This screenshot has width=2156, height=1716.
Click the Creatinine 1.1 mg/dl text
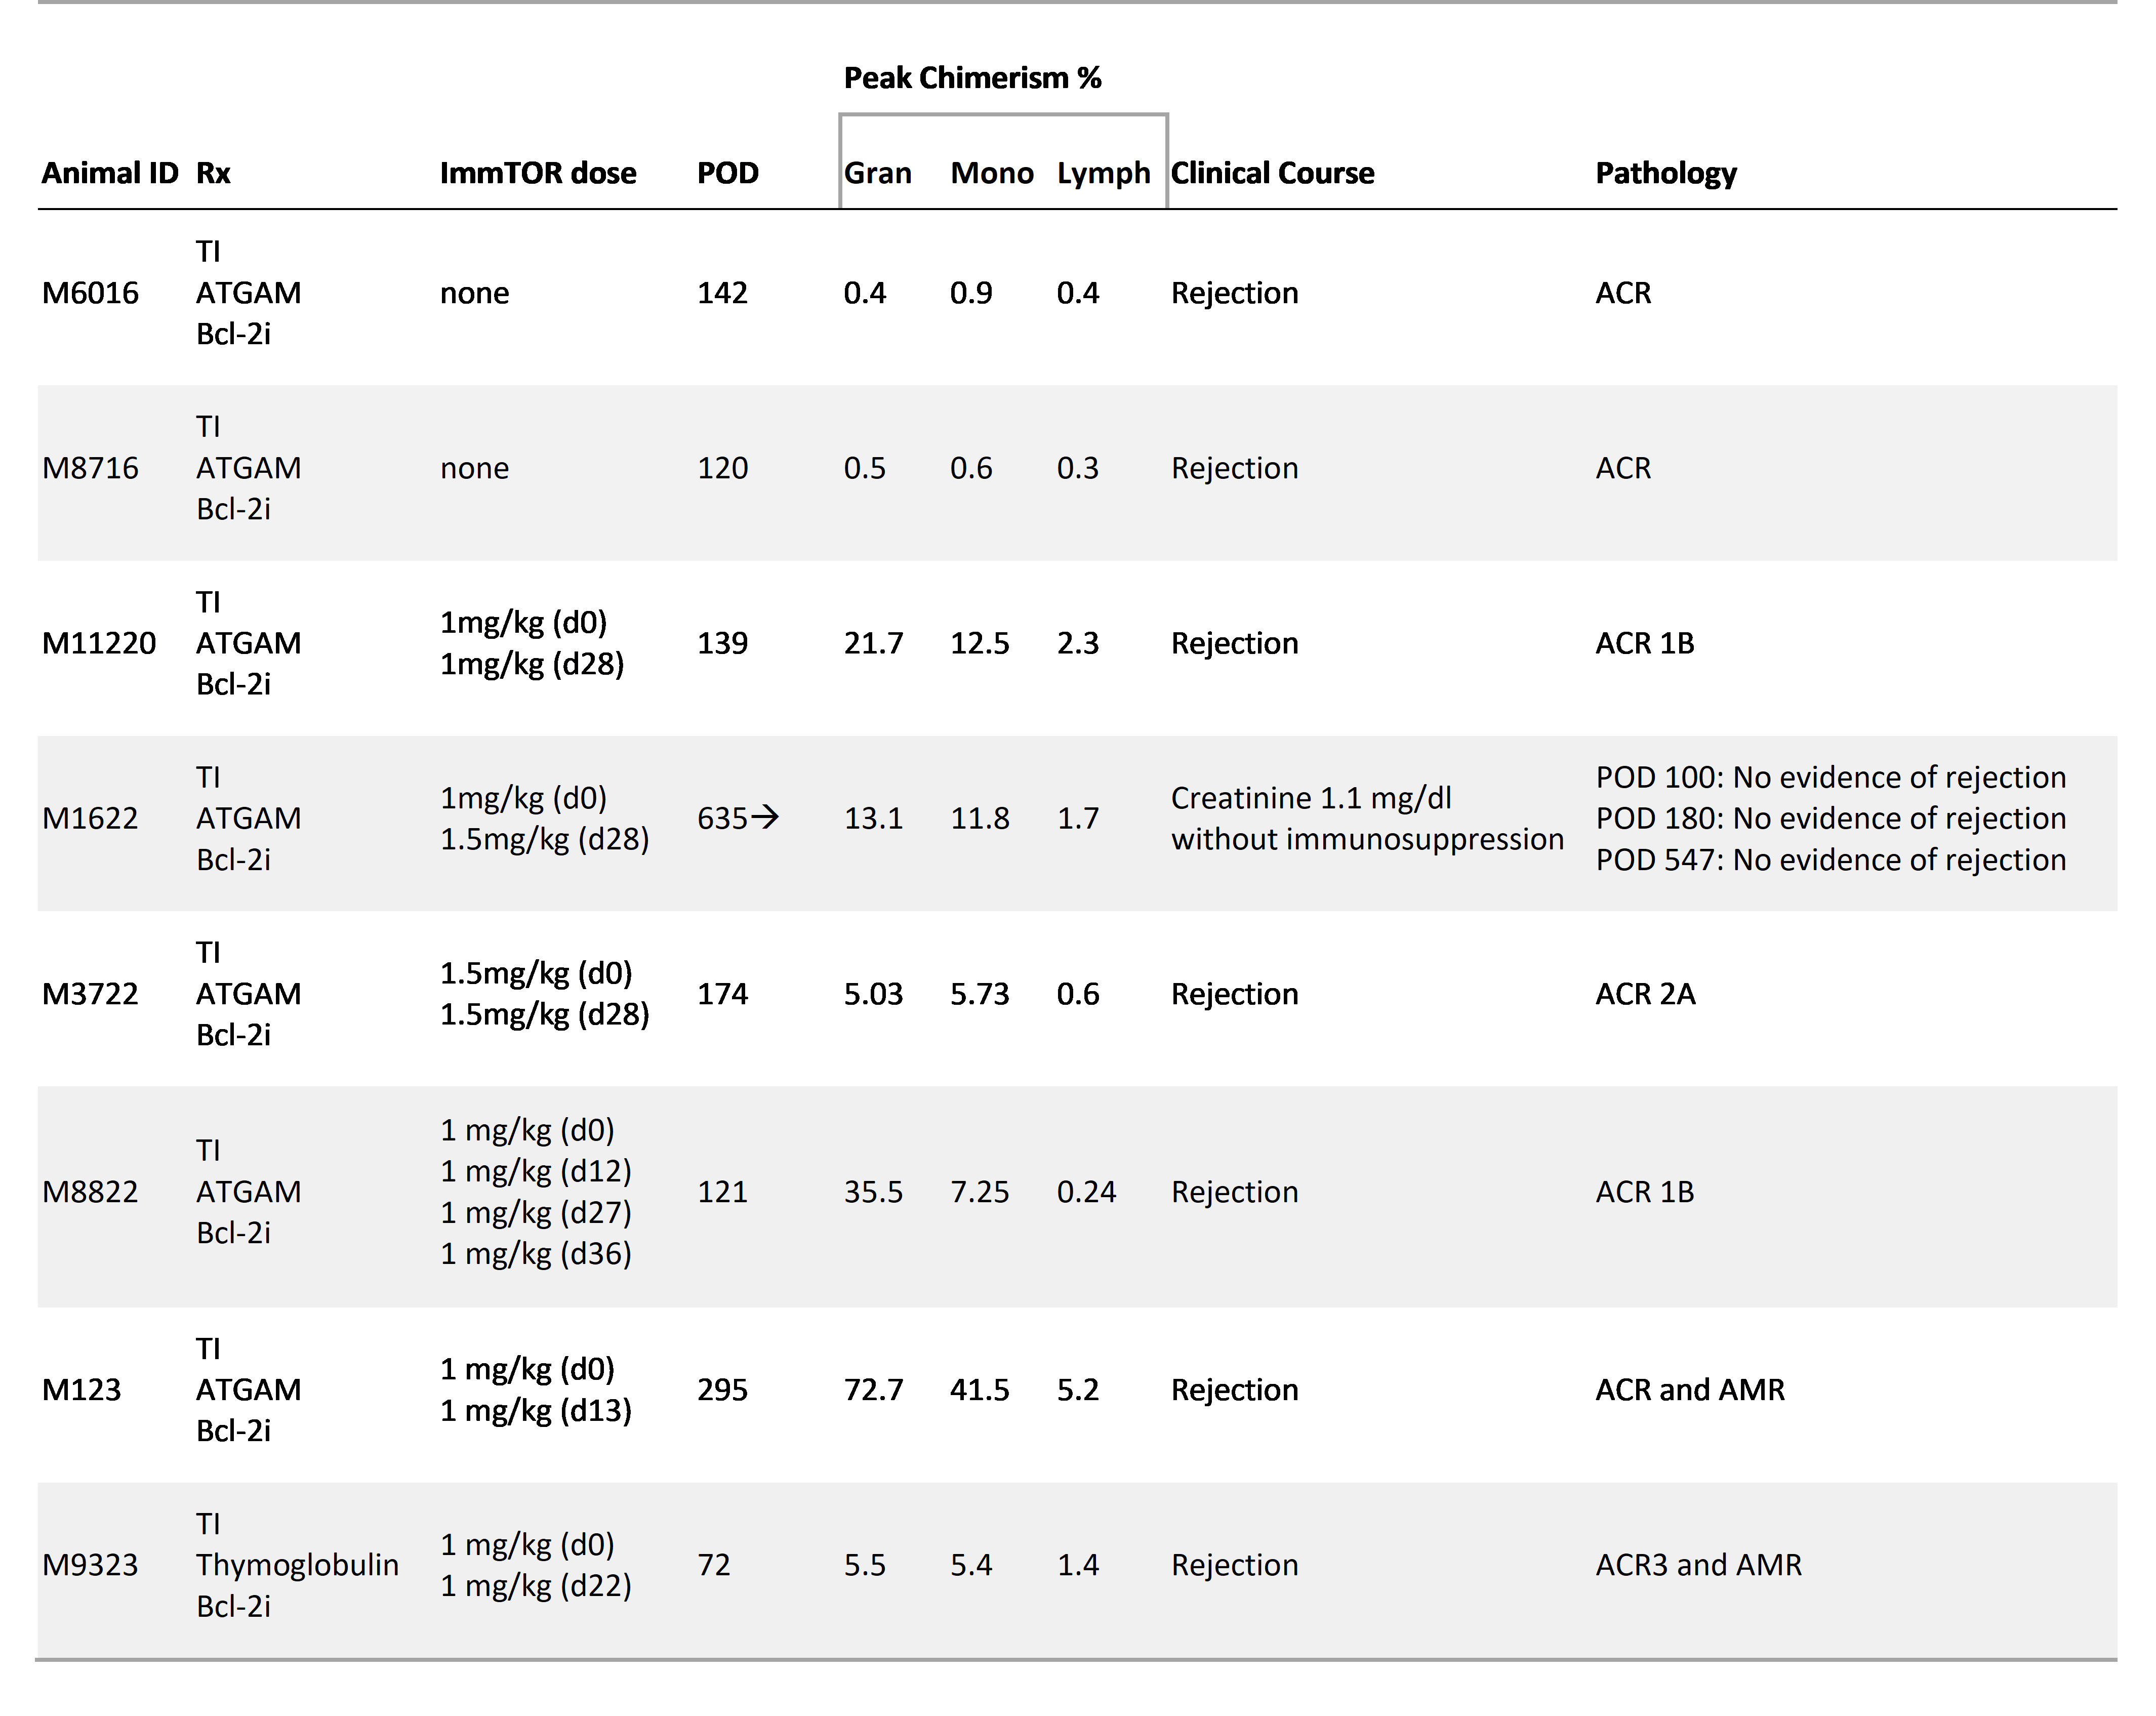point(1310,798)
